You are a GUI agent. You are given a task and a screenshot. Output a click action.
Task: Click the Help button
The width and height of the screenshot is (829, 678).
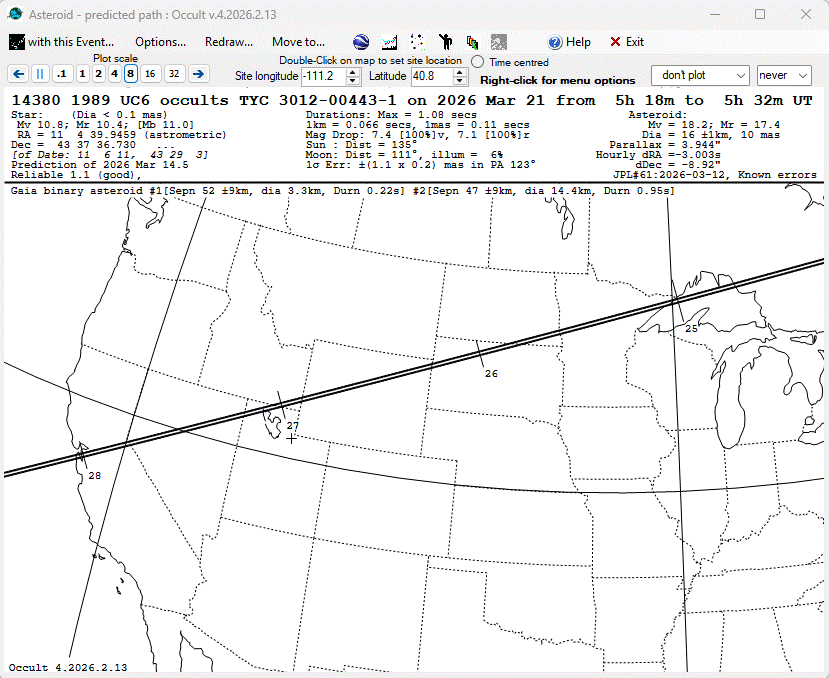[x=570, y=42]
